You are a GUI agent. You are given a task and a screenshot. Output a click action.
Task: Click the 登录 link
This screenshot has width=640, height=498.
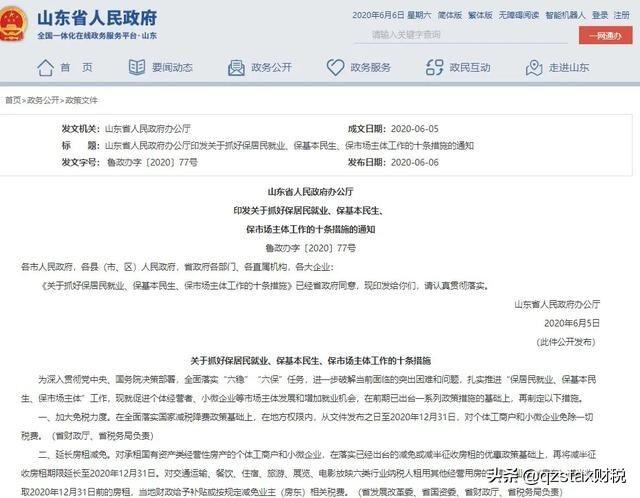(x=600, y=15)
